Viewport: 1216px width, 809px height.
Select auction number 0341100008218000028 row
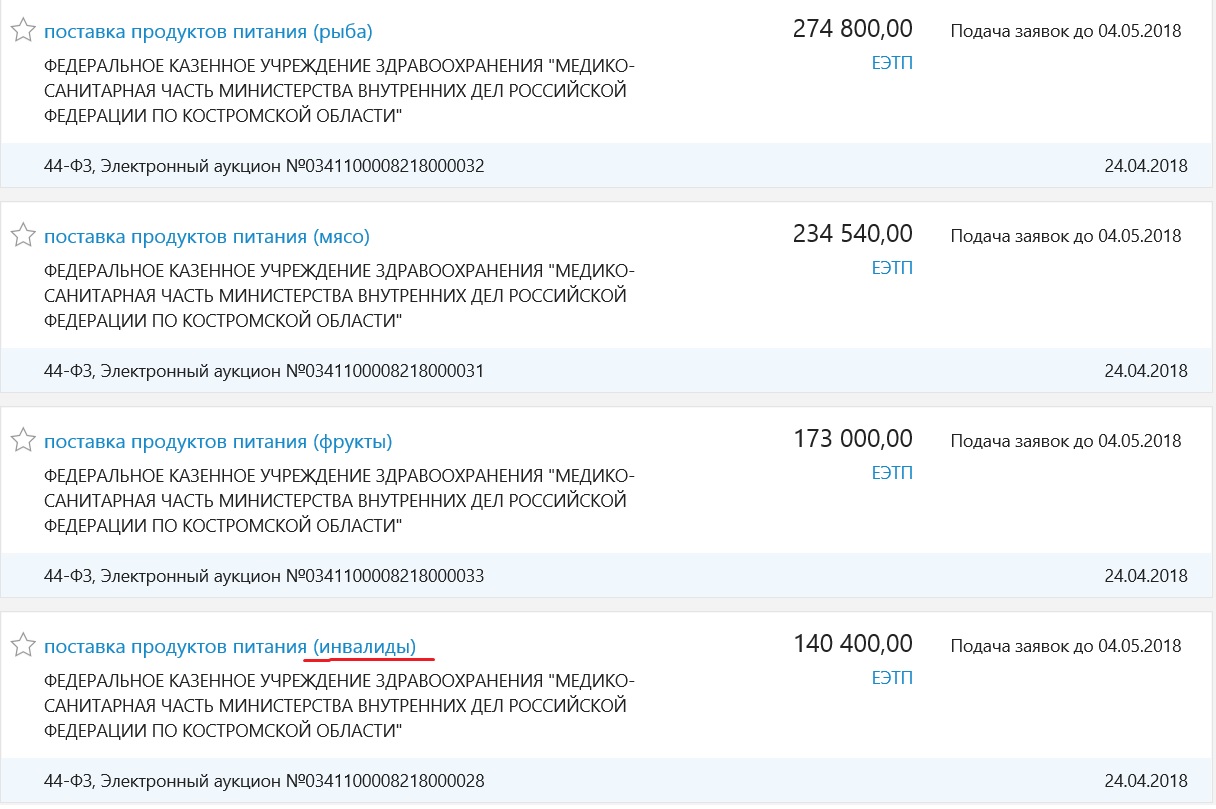click(265, 781)
